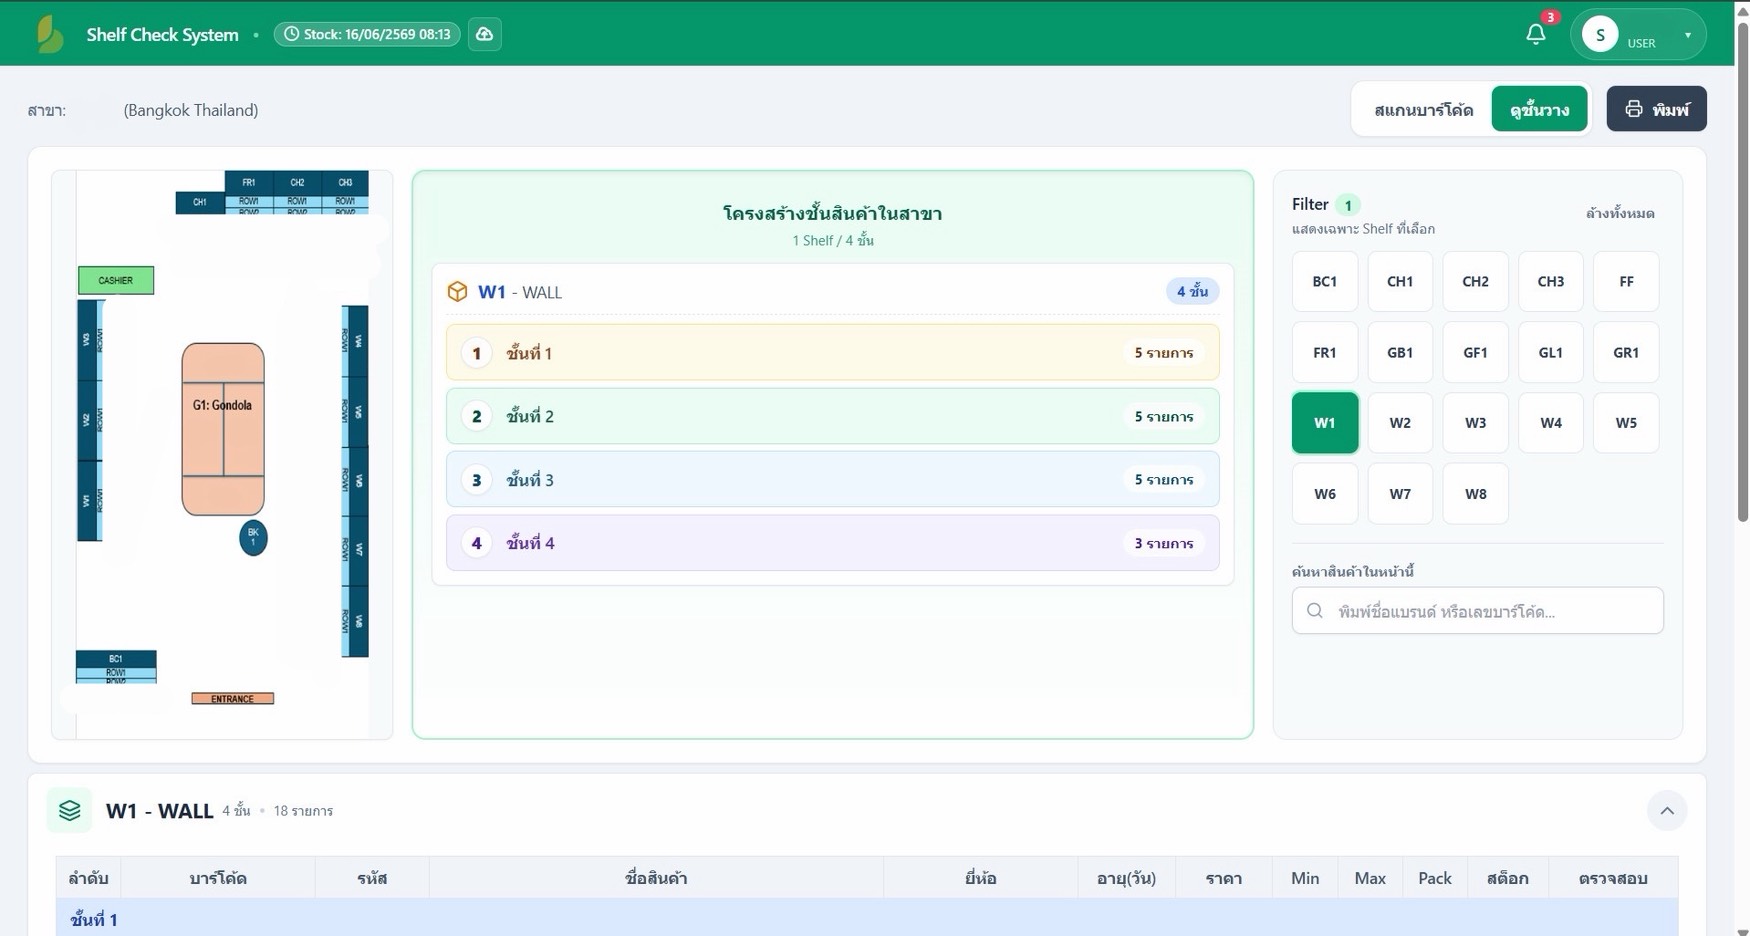Toggle the W2 filter chip

(x=1400, y=423)
